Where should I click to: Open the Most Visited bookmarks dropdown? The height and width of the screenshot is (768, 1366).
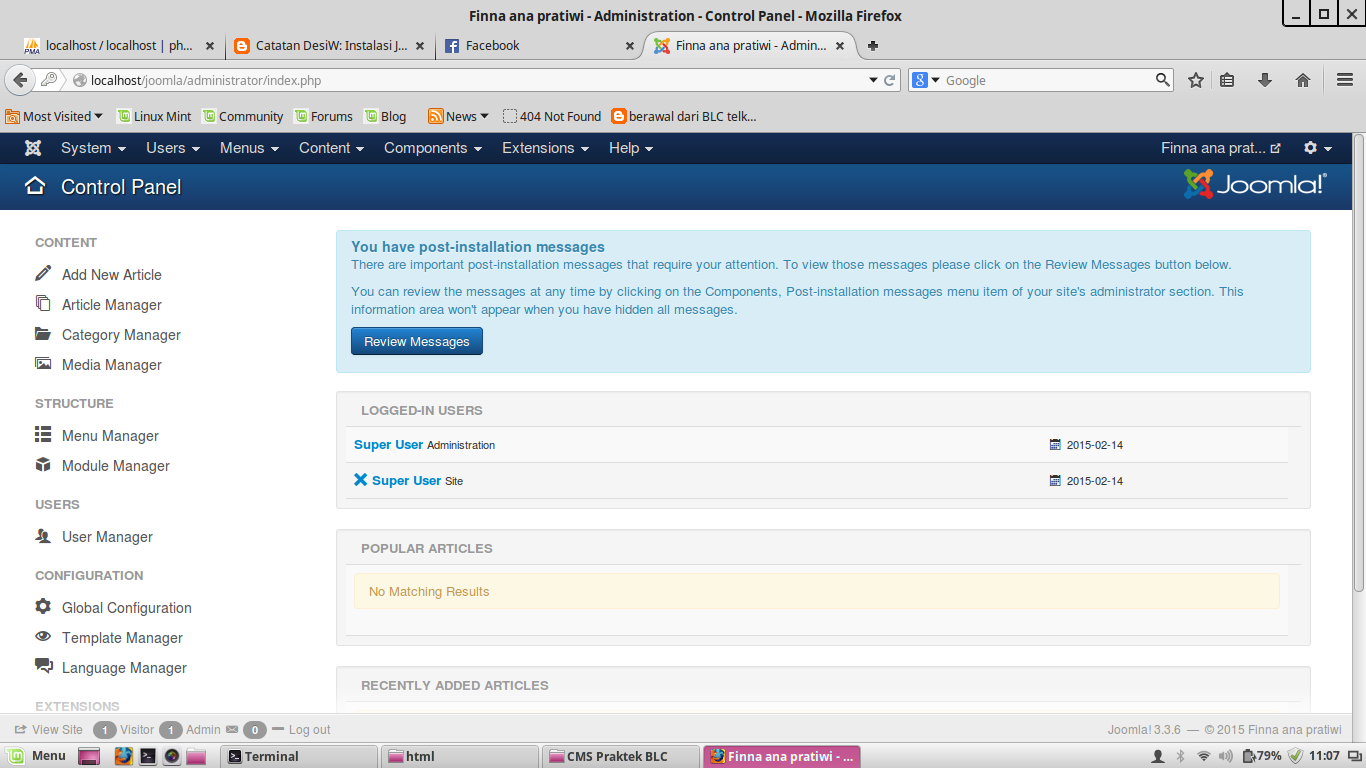point(55,116)
